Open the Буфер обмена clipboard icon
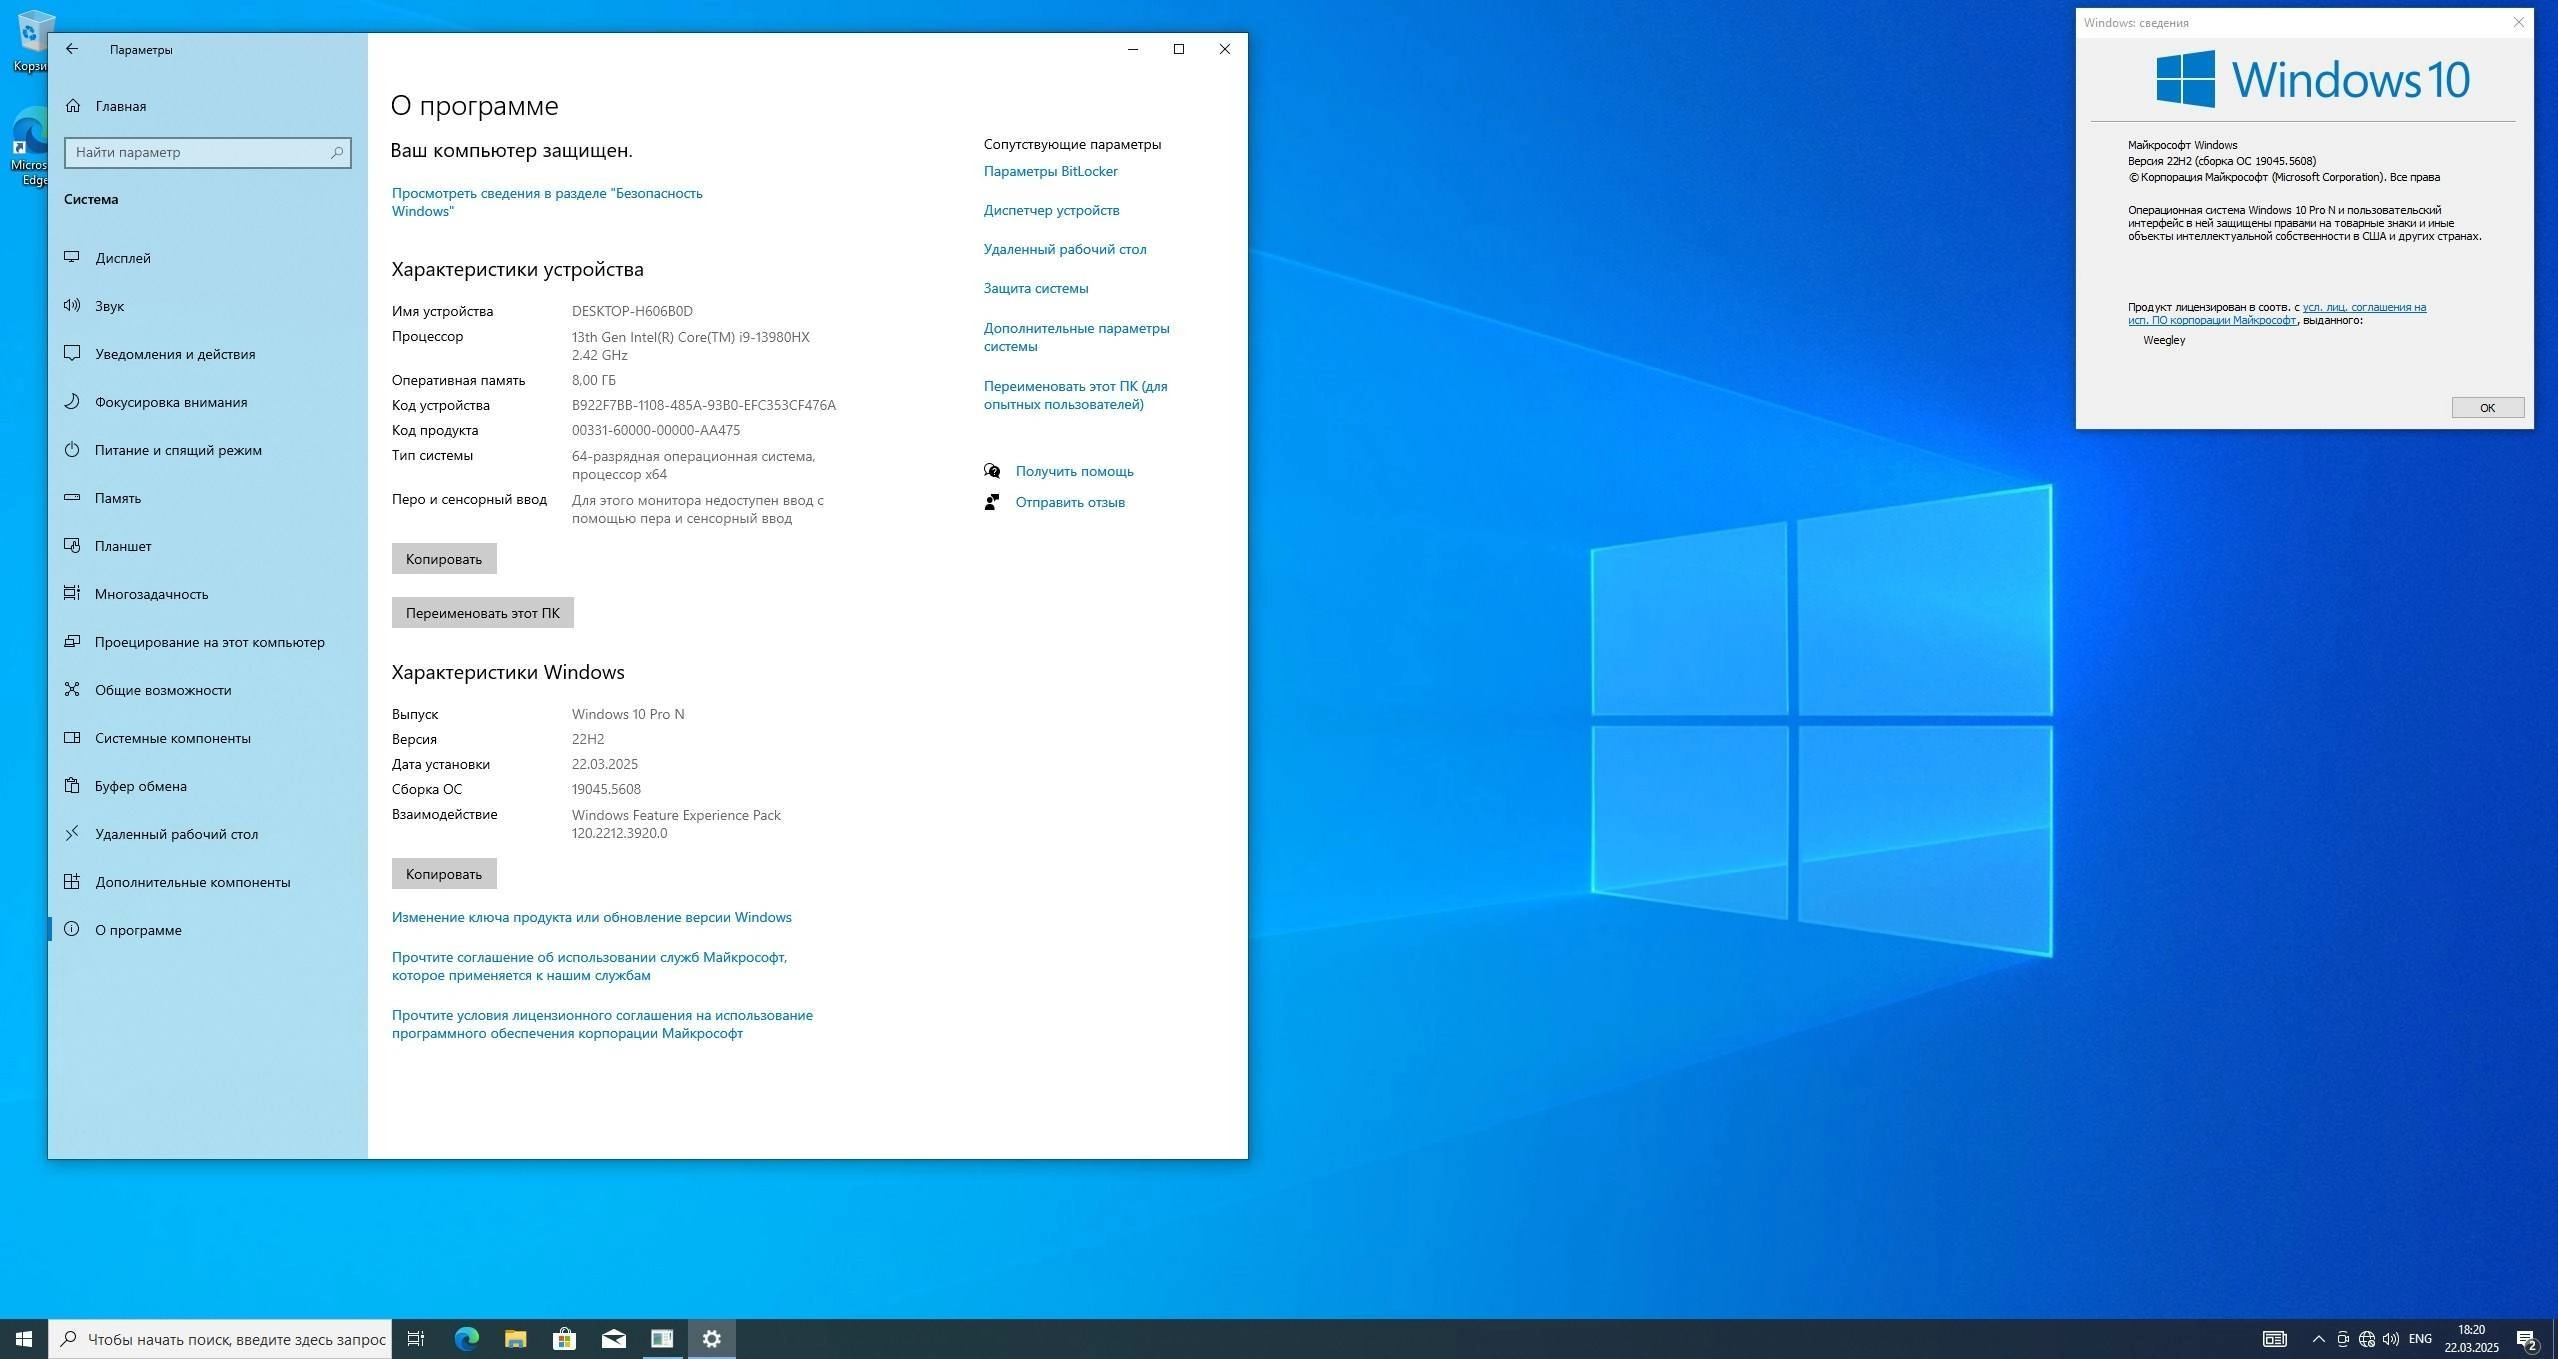Screen dimensions: 2558x1359 [72, 786]
